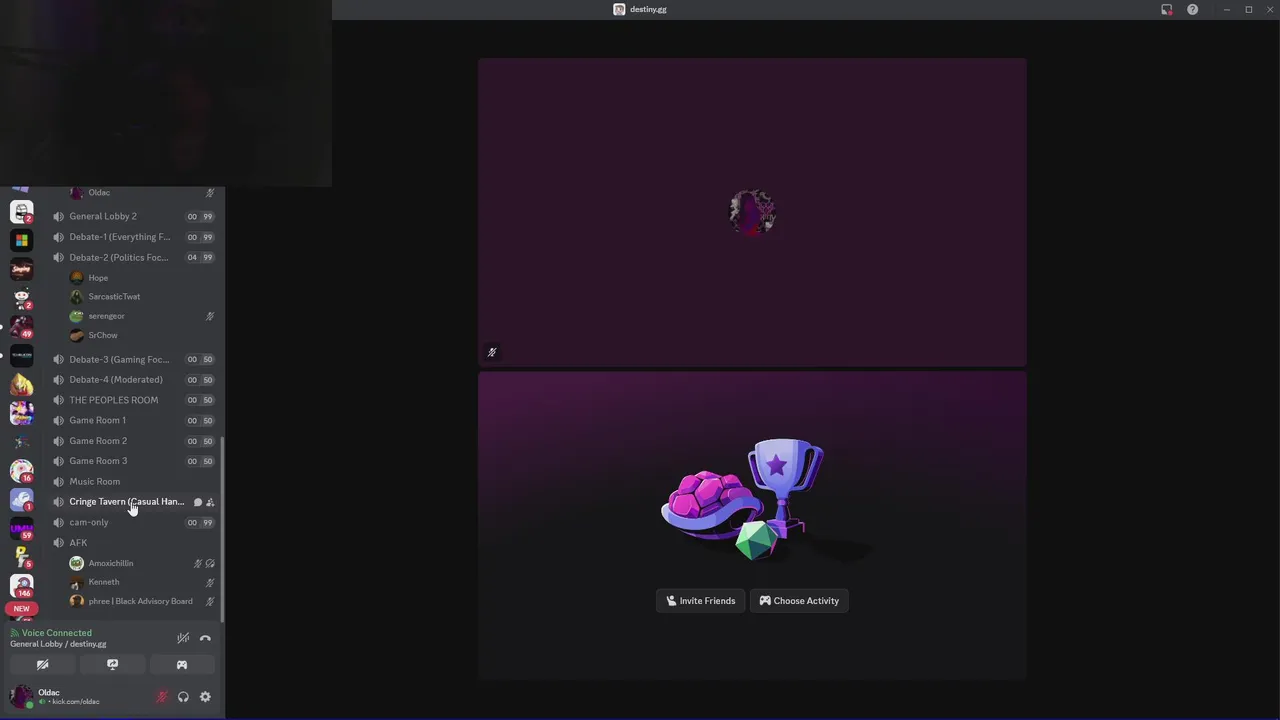Screen dimensions: 1280x720
Task: Disconnect from voice with hang-up icon
Action: pos(205,638)
